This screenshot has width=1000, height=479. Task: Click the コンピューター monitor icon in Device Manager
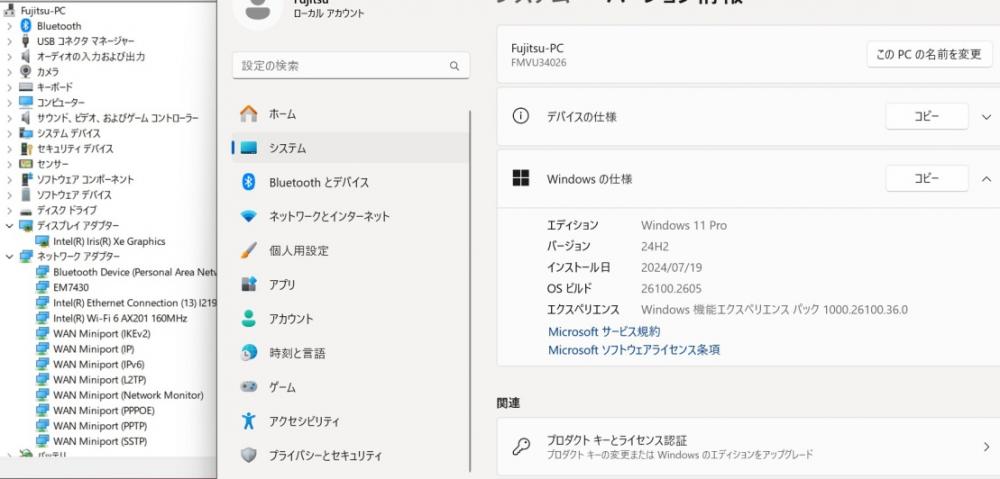26,102
